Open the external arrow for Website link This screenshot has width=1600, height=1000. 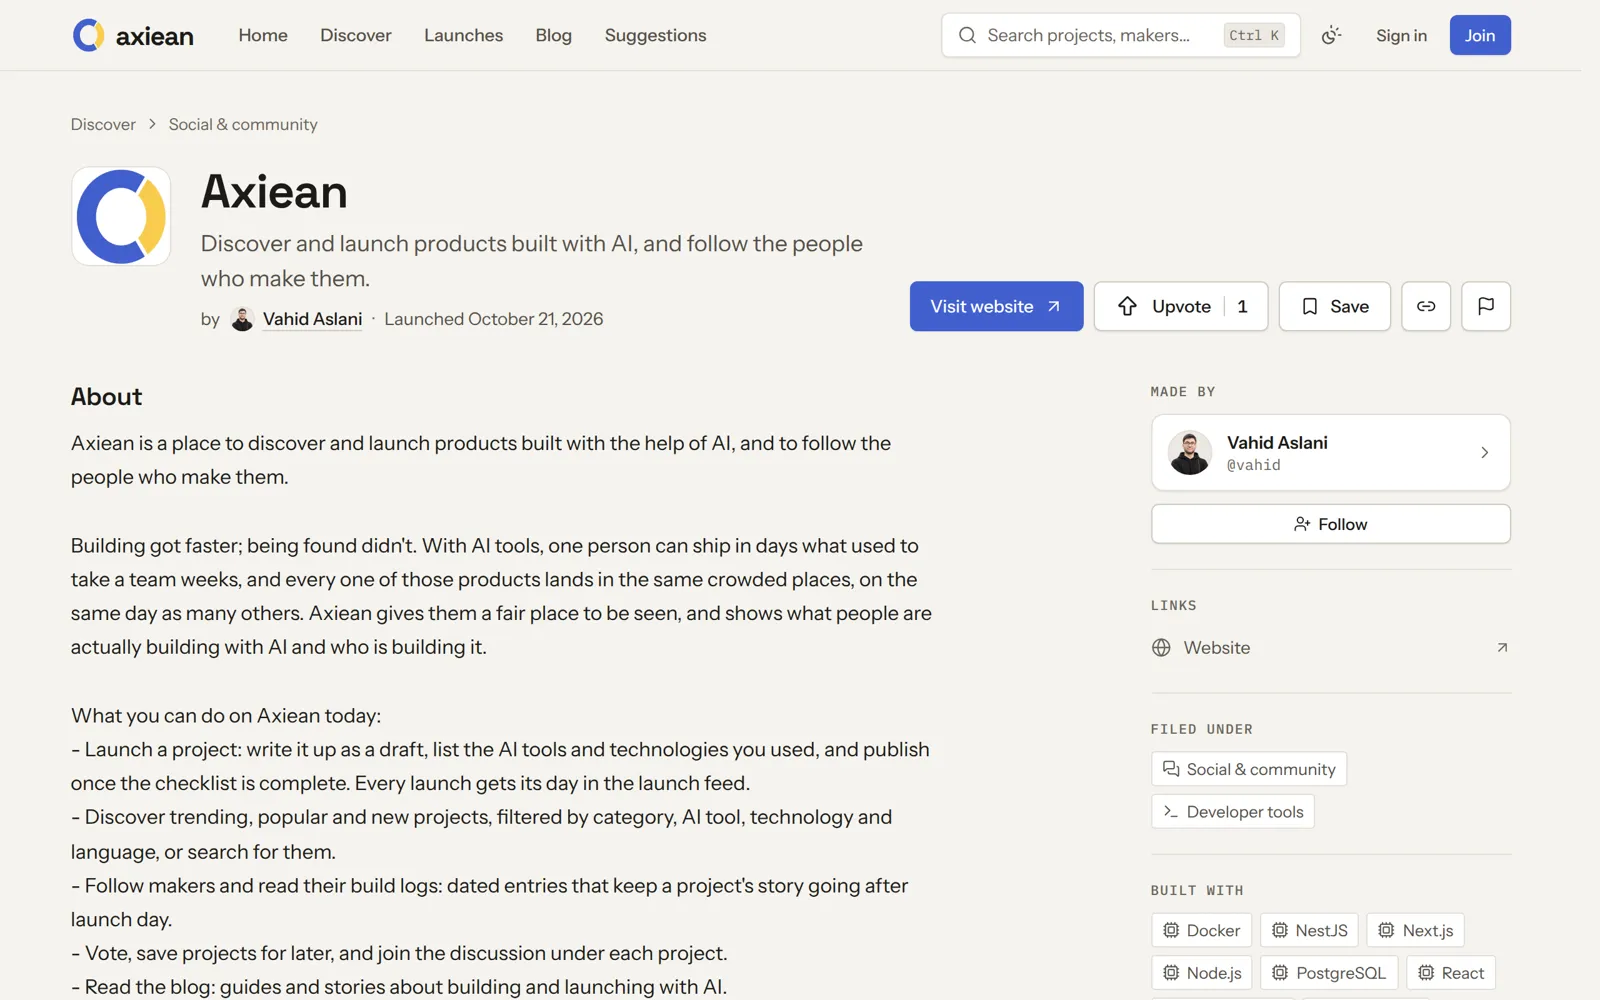1502,648
